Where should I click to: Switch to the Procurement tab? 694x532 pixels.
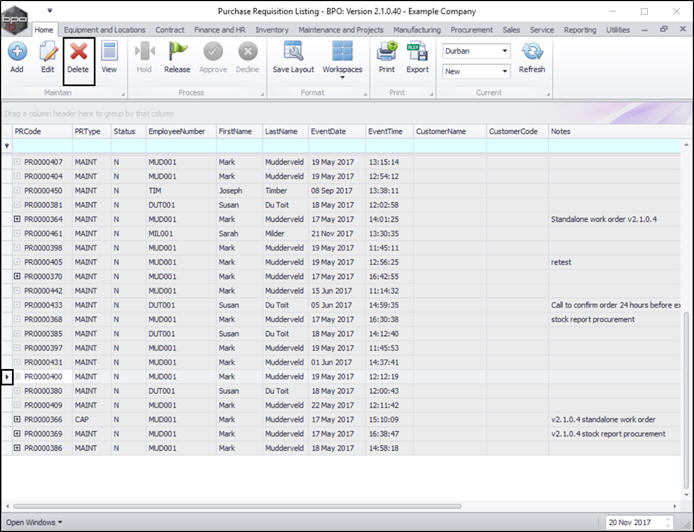click(472, 30)
